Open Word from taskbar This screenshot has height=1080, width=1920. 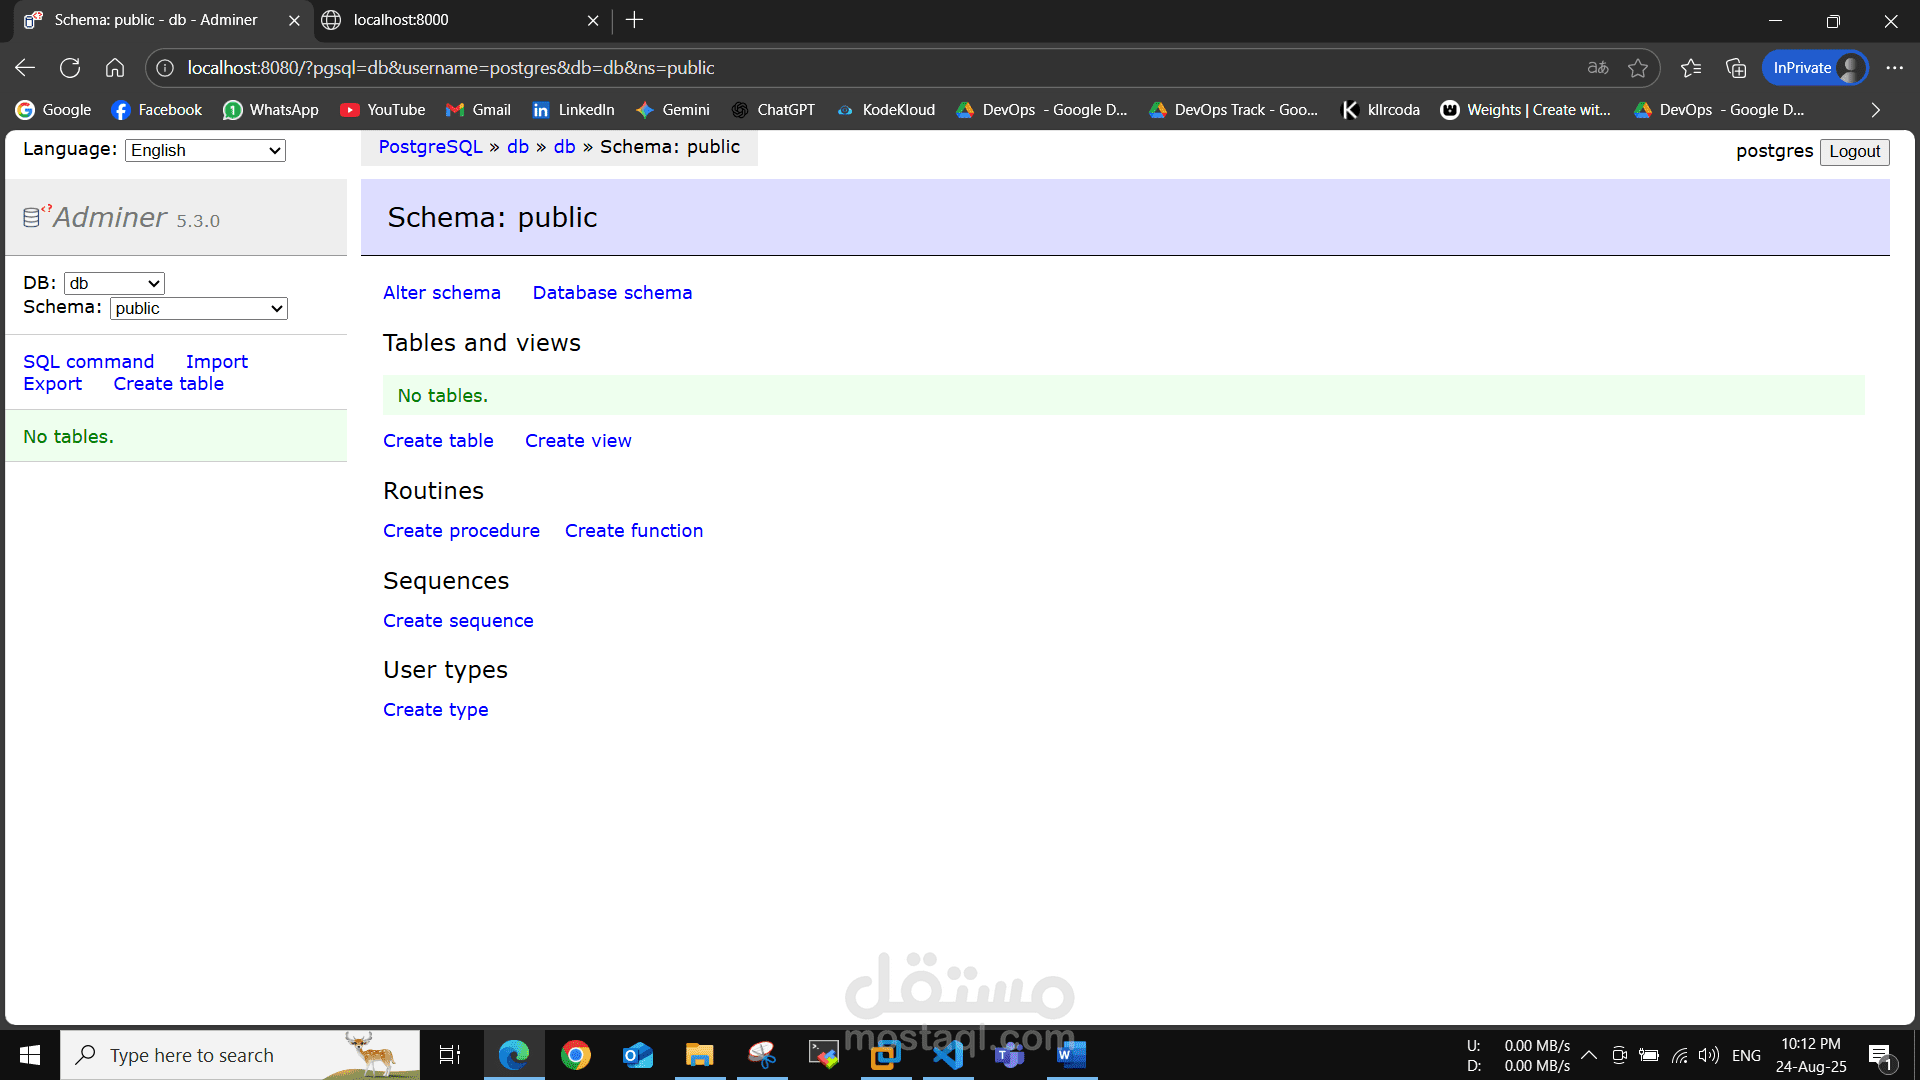coord(1072,1055)
